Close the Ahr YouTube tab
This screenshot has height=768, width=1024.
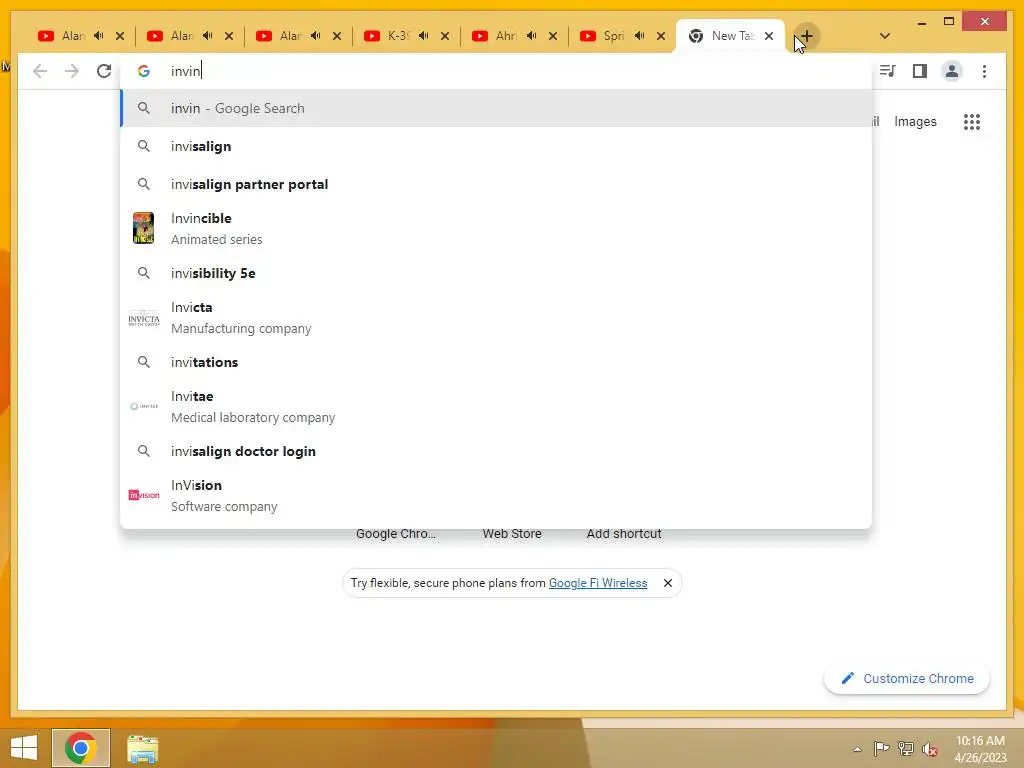(x=553, y=36)
